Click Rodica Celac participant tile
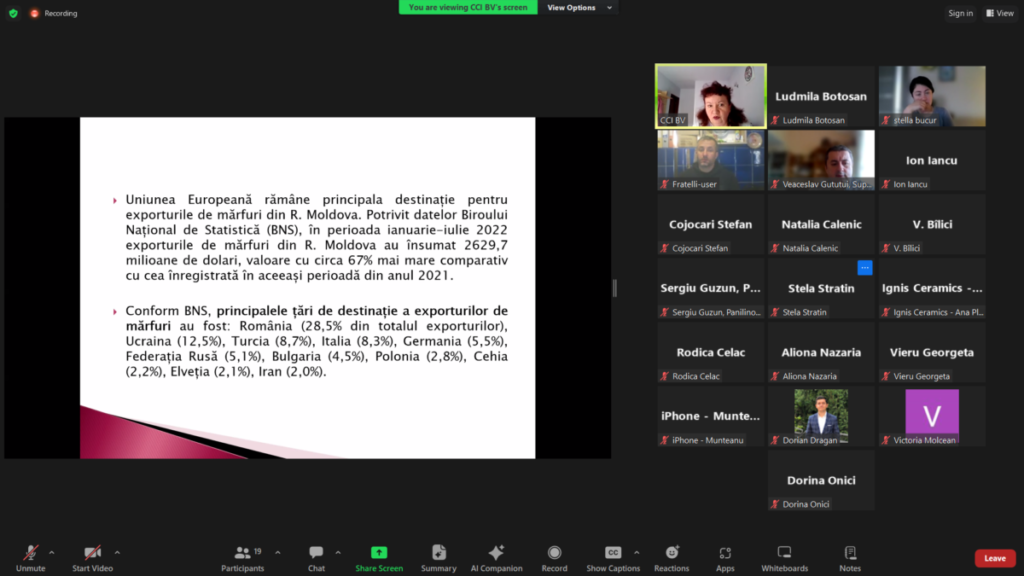Screen dimensions: 1024x576 click(x=711, y=352)
